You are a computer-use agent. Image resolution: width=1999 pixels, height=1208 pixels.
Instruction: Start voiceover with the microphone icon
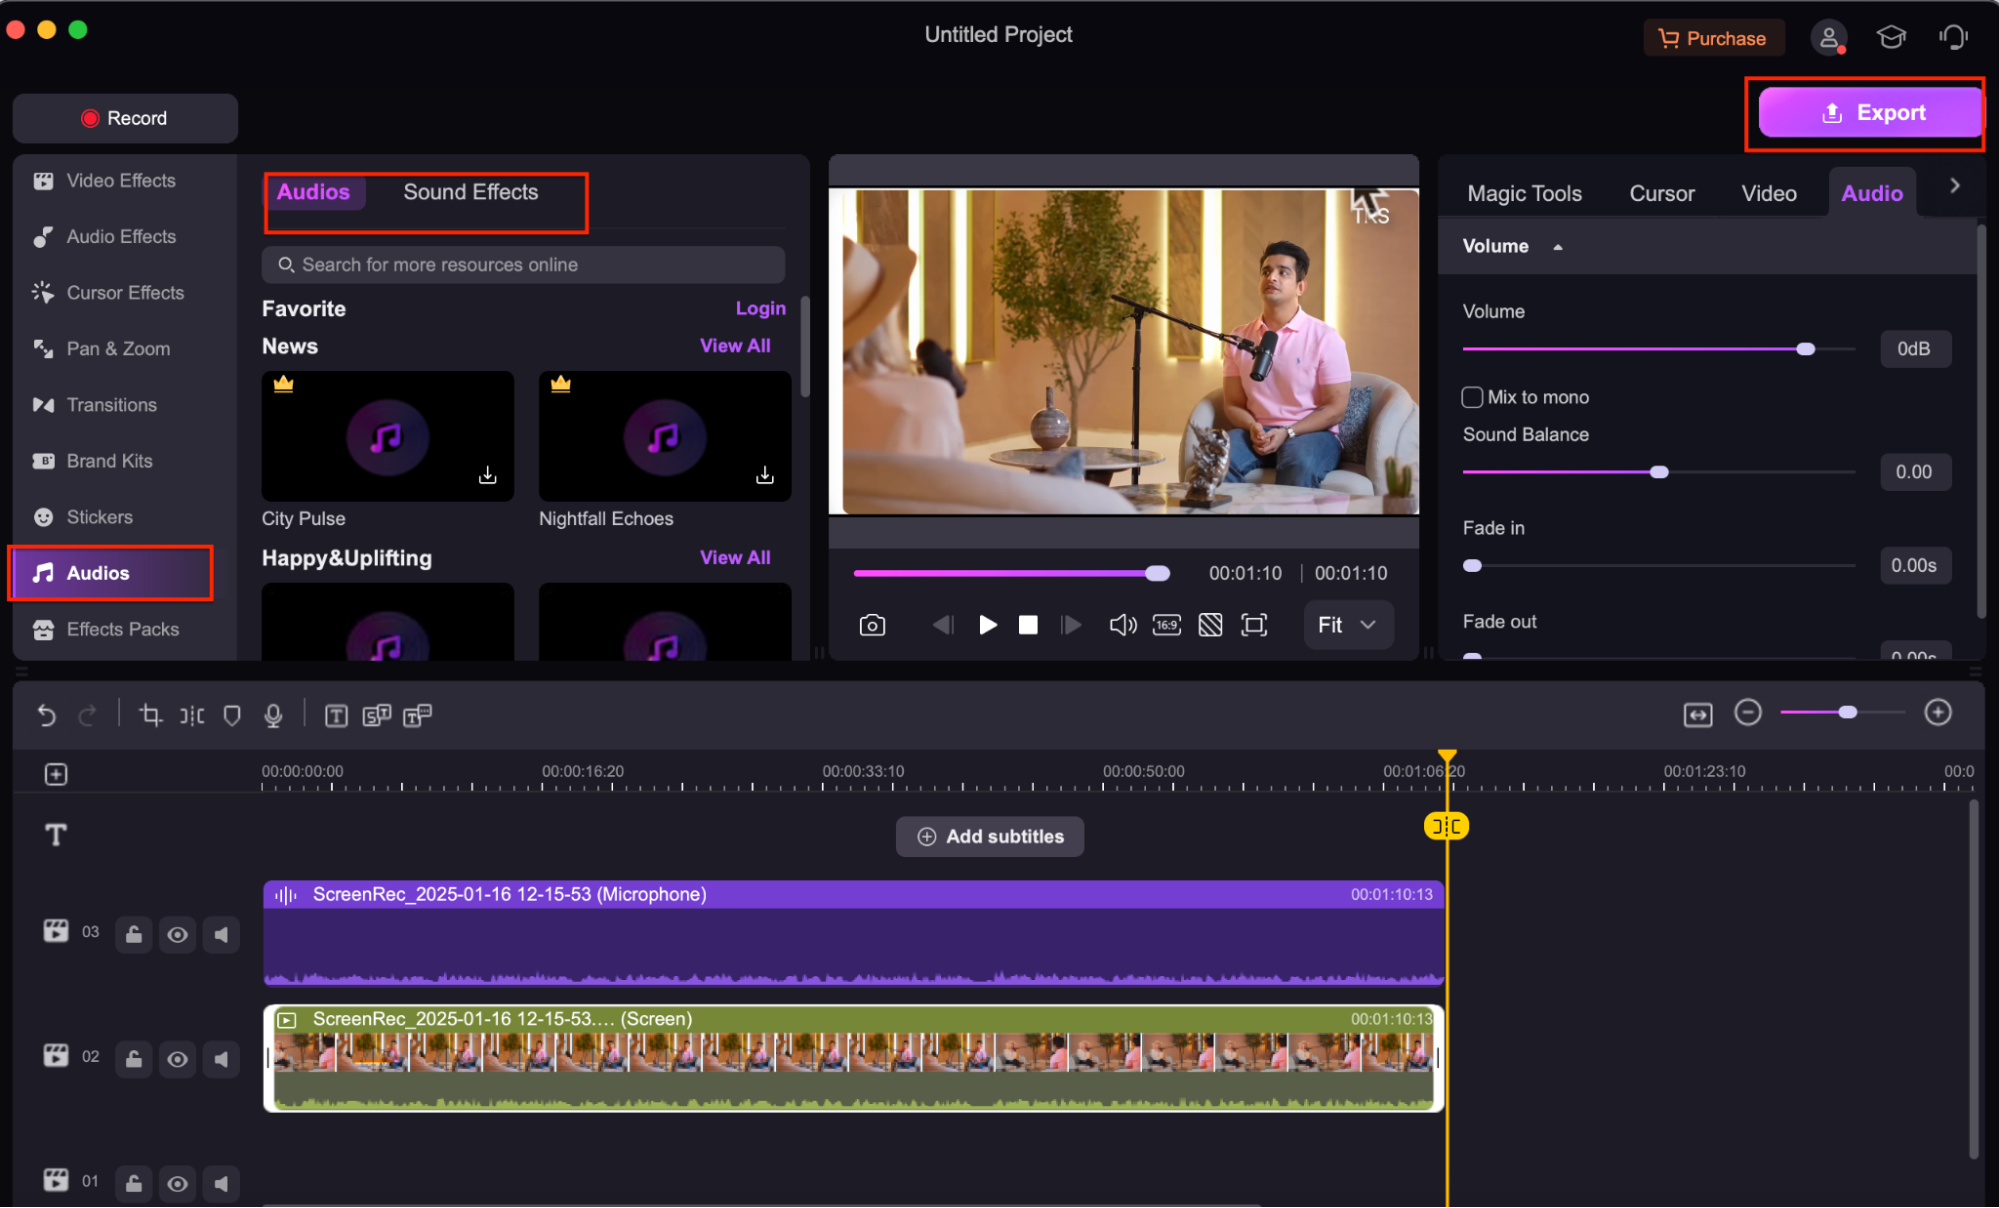tap(273, 715)
